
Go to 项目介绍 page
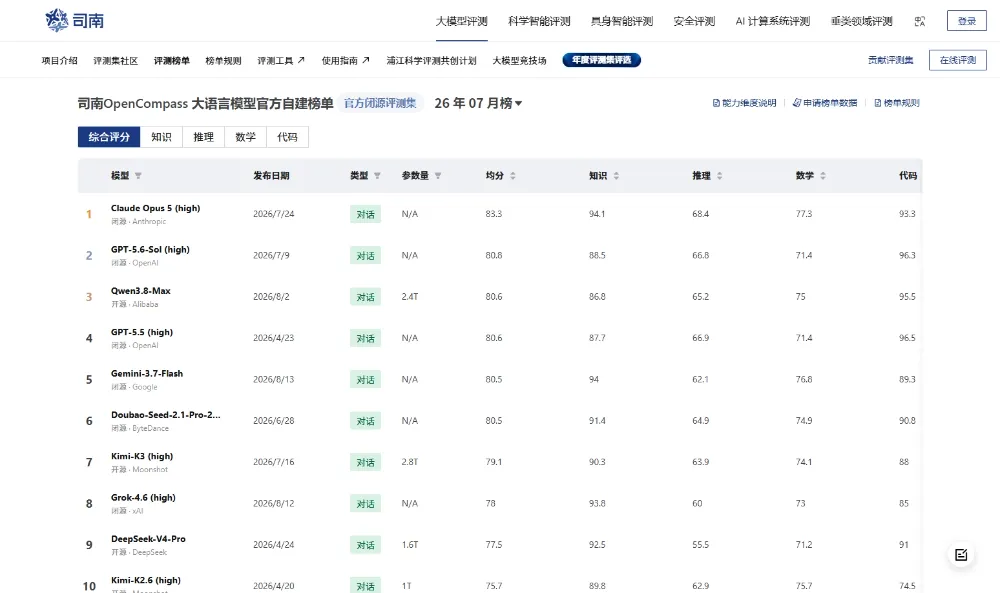point(59,61)
